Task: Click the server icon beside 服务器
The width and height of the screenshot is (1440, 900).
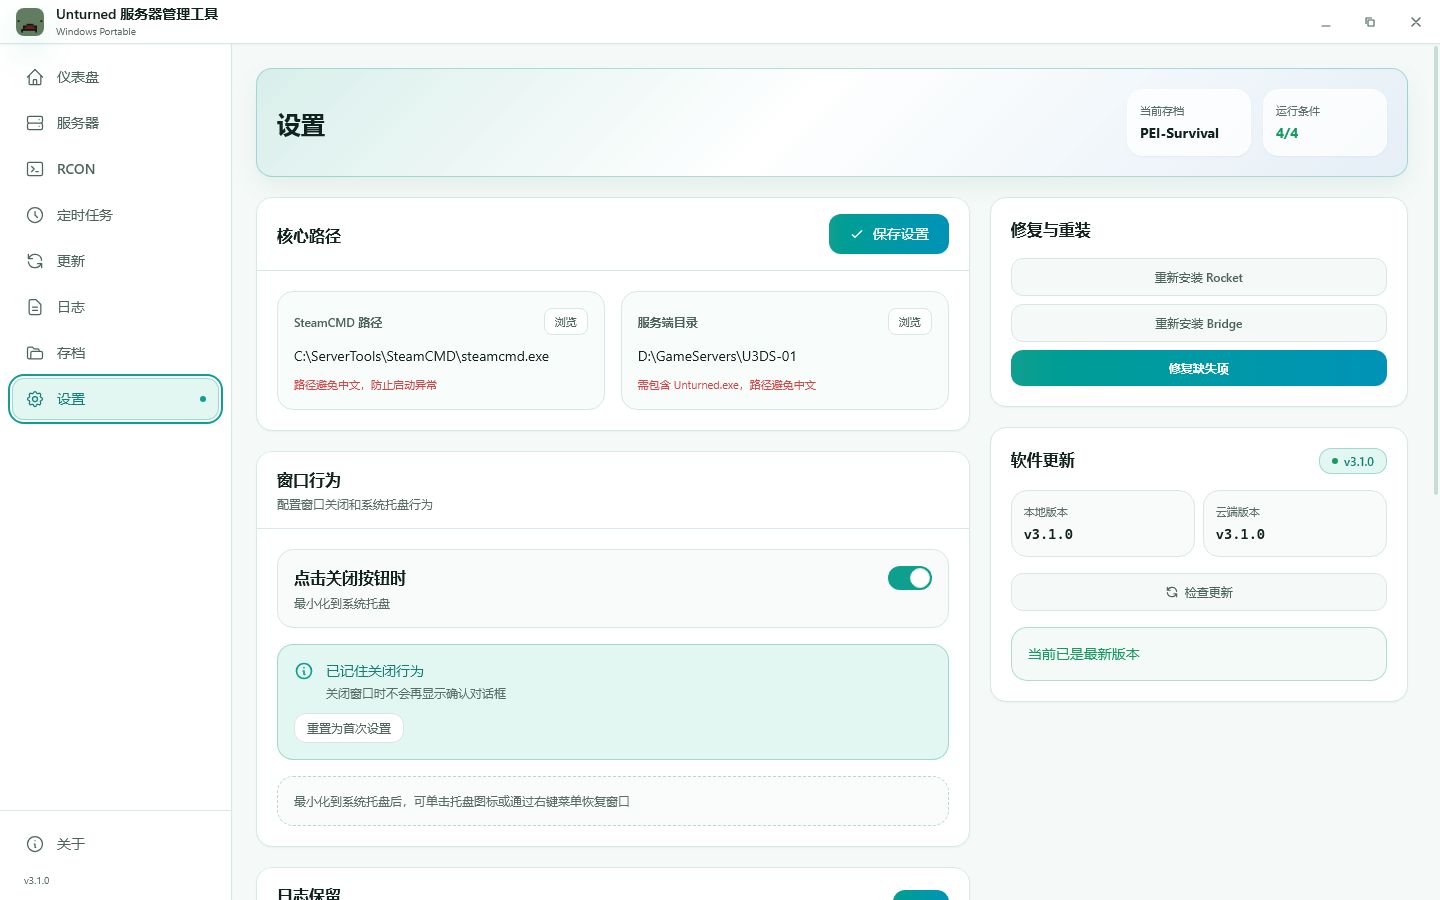Action: pos(35,123)
